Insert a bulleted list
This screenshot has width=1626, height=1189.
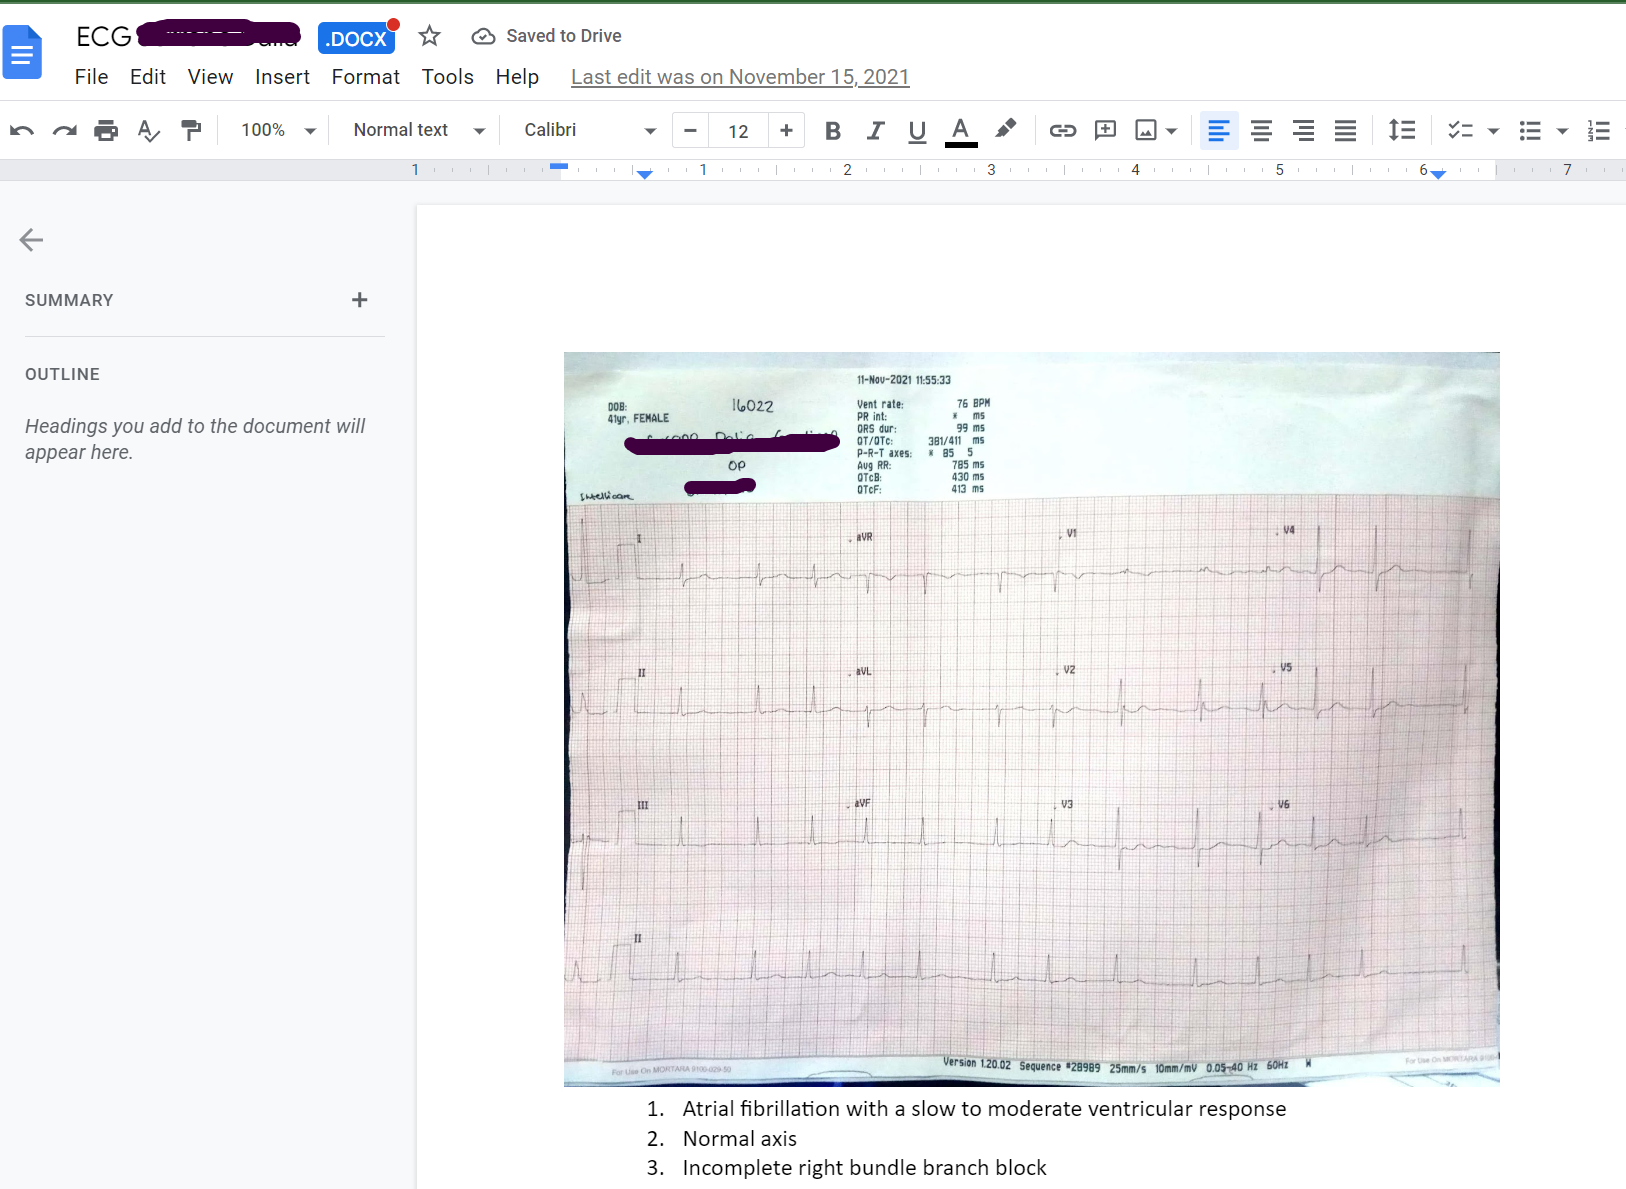tap(1530, 130)
